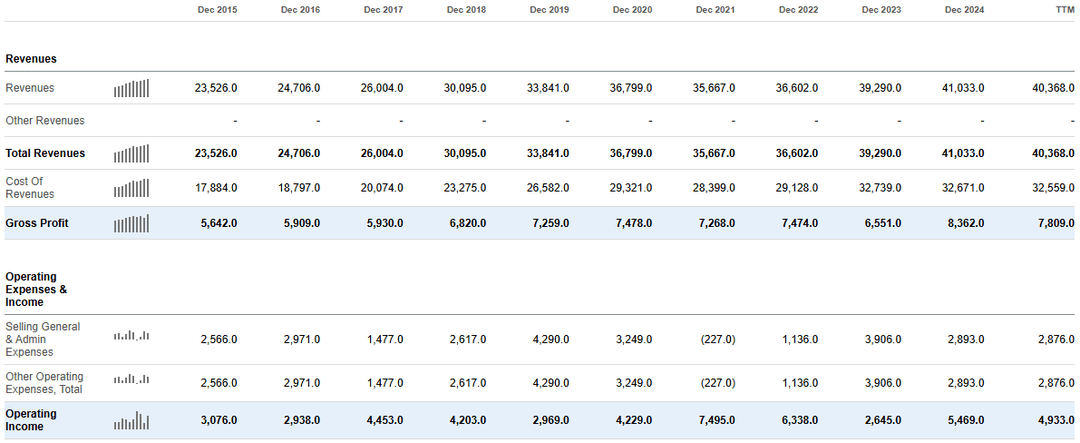Select the Other Revenues row label
This screenshot has height=443, width=1080.
(x=45, y=121)
